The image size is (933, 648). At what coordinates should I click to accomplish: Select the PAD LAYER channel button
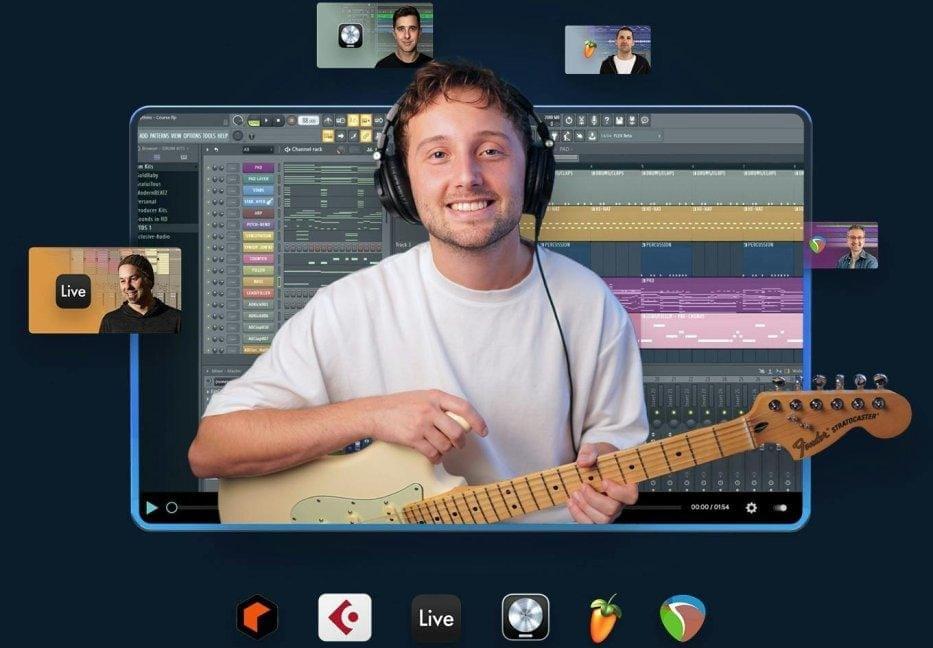coord(258,179)
